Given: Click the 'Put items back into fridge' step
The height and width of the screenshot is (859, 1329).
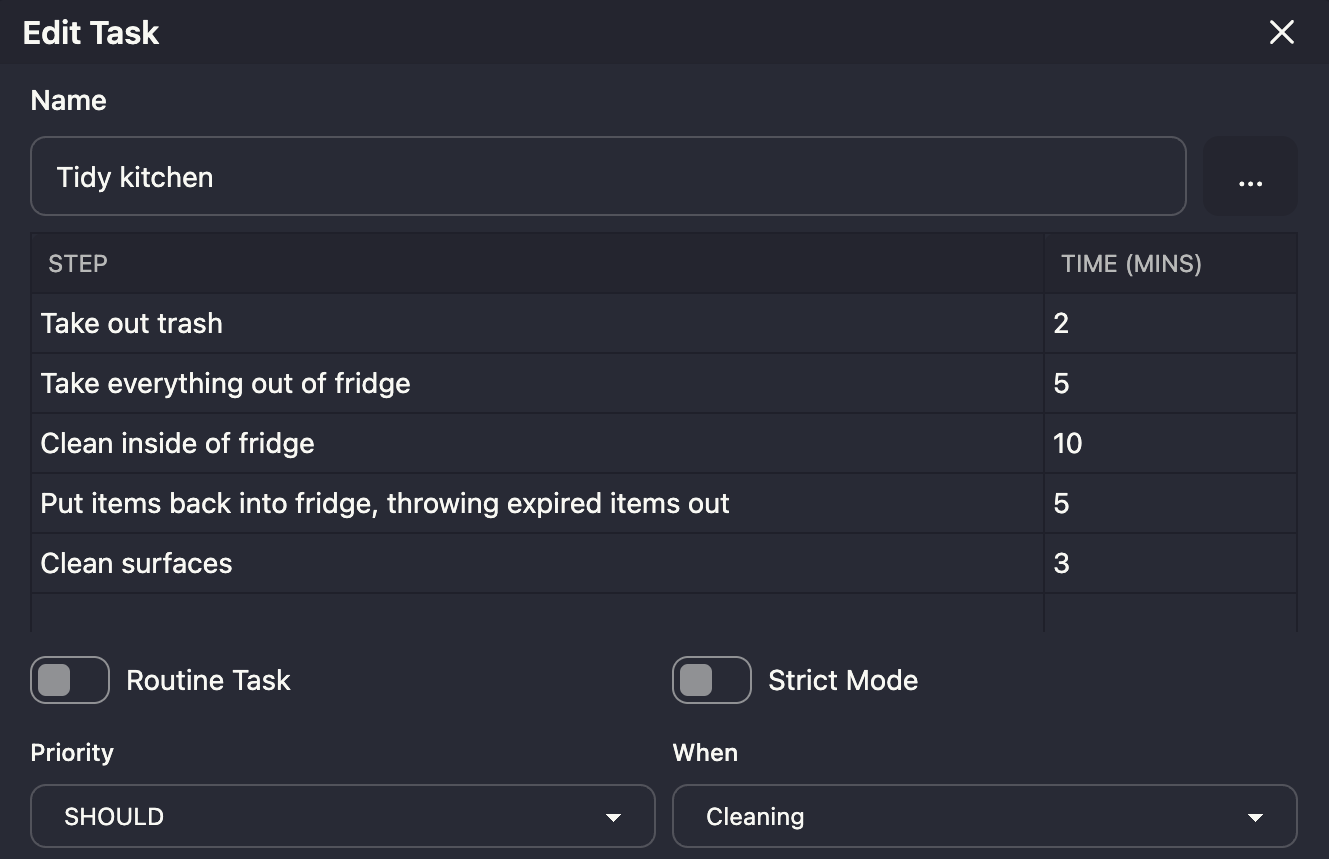Looking at the screenshot, I should coord(537,503).
